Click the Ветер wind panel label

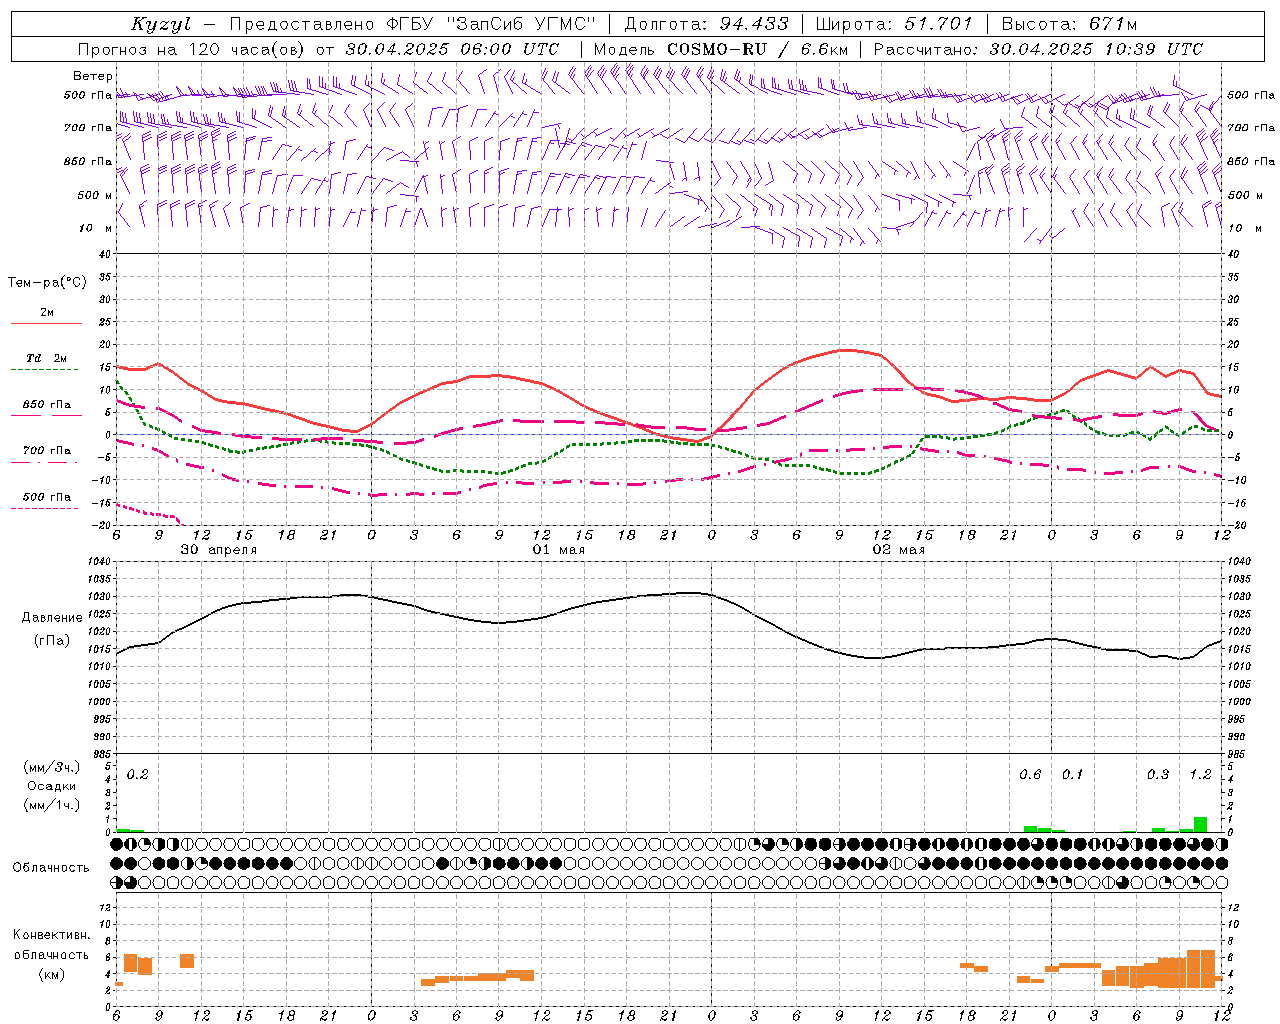click(x=92, y=76)
